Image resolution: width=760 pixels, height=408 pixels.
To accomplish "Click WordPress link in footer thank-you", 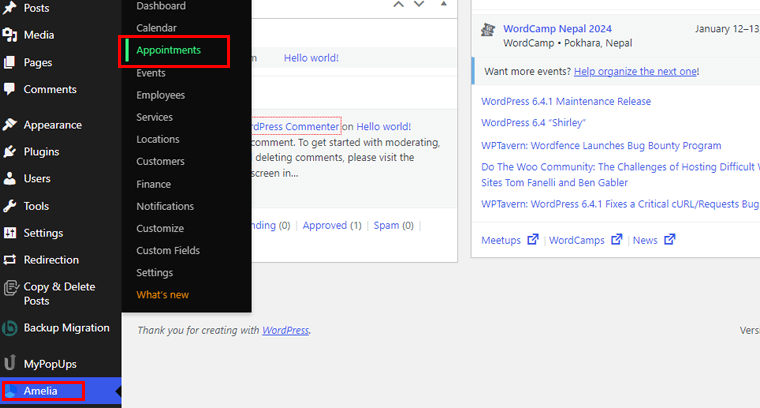I will [x=285, y=330].
